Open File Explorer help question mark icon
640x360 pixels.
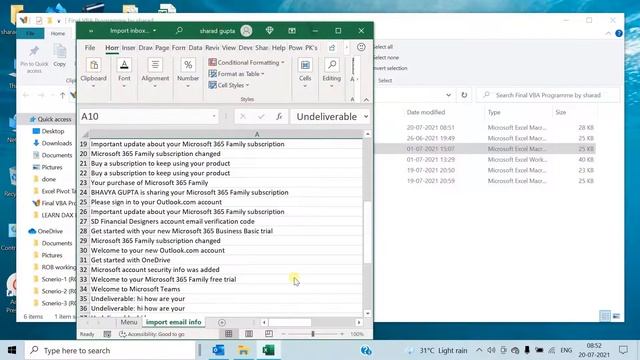619,33
